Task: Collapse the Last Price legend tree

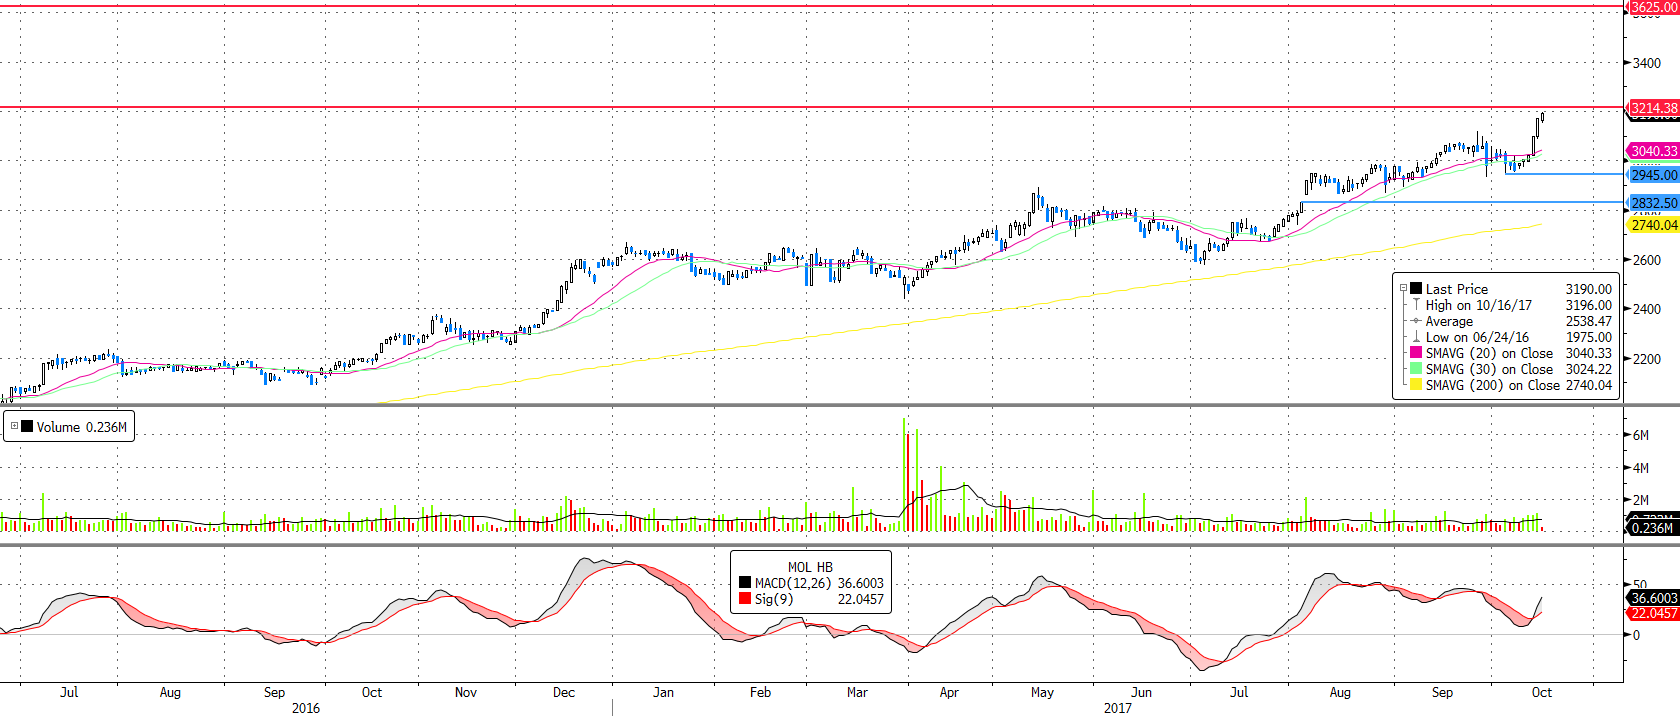Action: [x=1403, y=289]
